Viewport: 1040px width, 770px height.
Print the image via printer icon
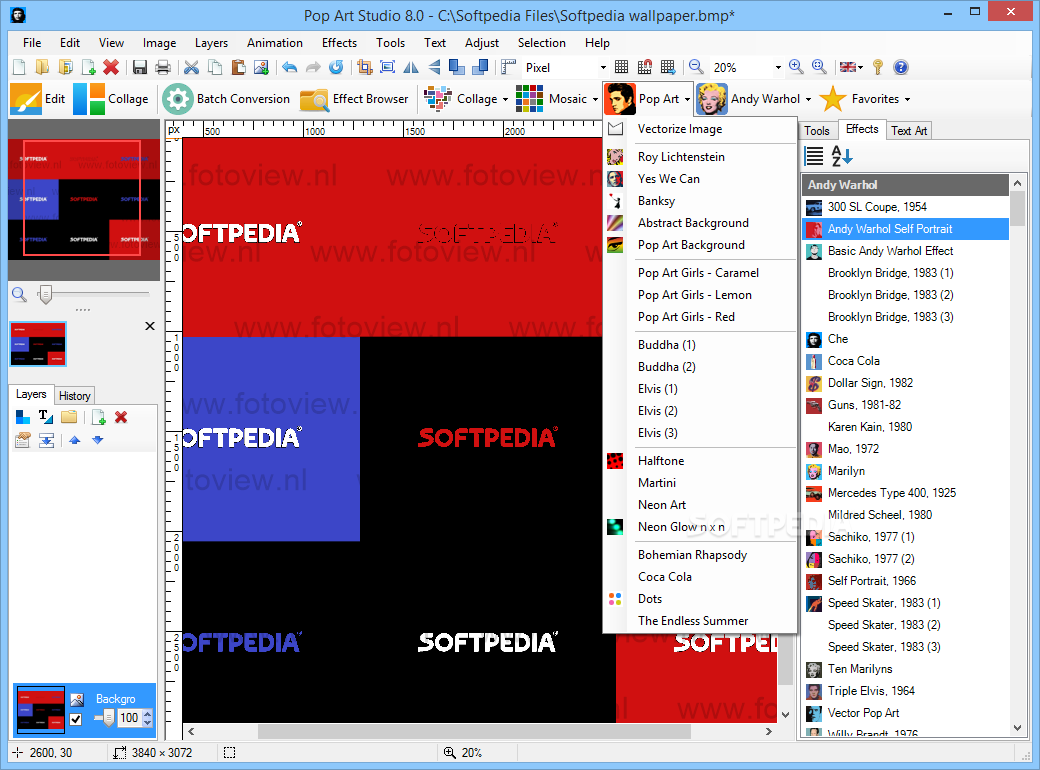pos(162,67)
